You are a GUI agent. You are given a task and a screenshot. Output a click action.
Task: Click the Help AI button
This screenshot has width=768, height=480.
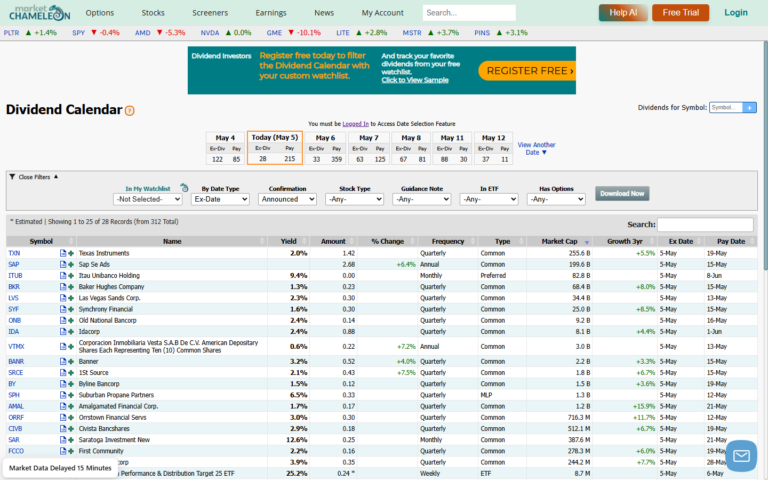[623, 13]
